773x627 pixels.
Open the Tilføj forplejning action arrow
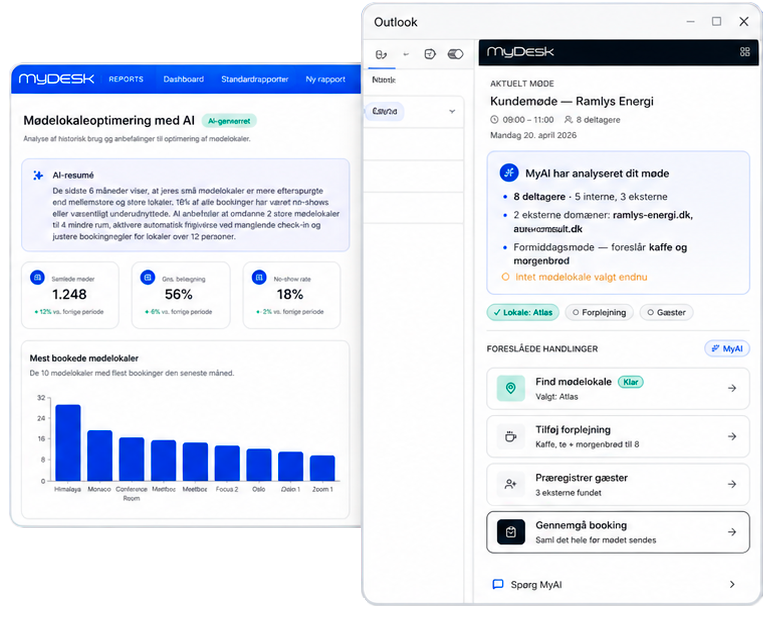732,436
